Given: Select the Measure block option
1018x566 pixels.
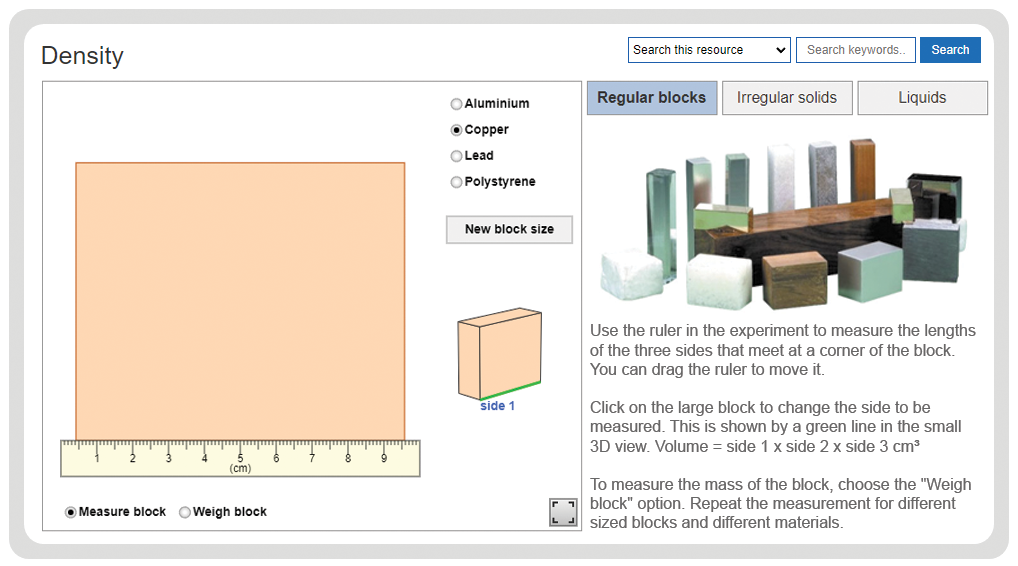Looking at the screenshot, I should click(x=71, y=512).
